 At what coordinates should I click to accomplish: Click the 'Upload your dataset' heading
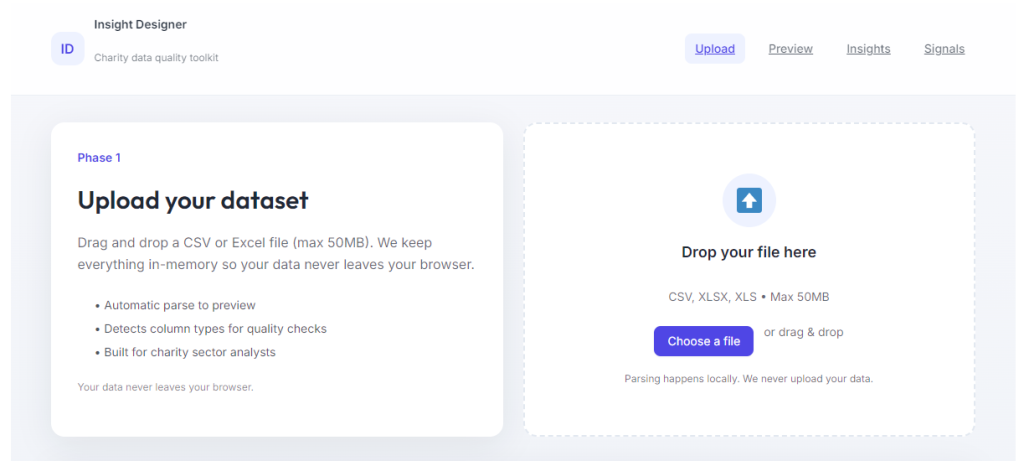pos(193,200)
